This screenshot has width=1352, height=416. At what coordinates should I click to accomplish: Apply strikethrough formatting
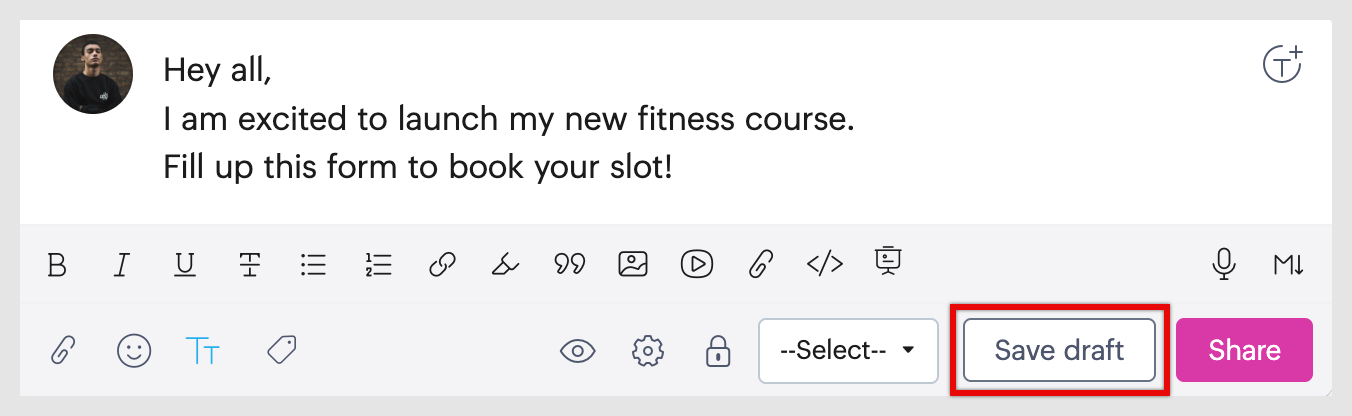(x=250, y=264)
